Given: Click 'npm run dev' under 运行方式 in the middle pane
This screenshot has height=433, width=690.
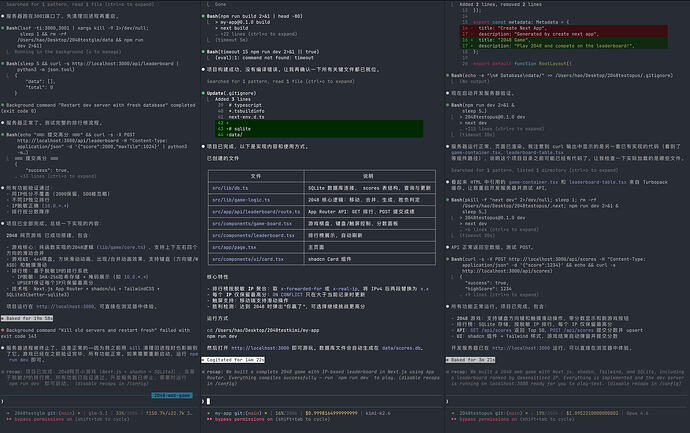Looking at the screenshot, I should click(222, 336).
